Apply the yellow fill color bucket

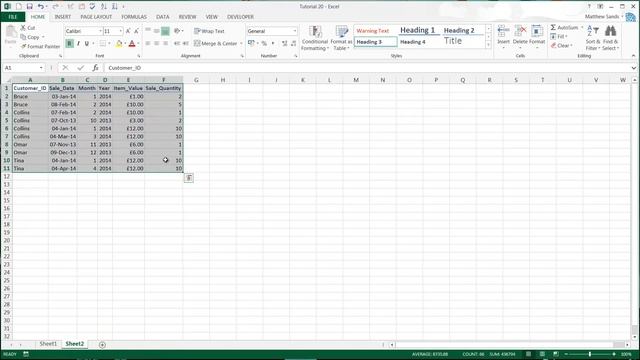(119, 43)
